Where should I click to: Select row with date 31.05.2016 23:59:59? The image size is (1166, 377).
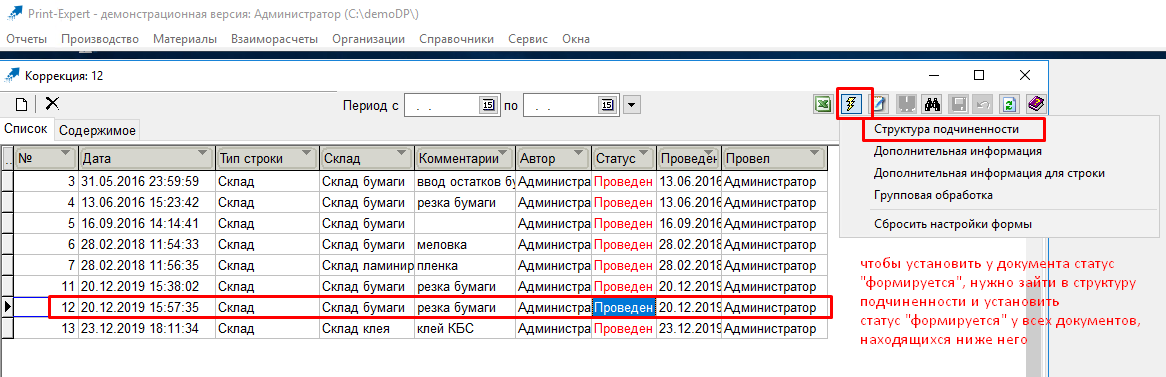coord(415,182)
